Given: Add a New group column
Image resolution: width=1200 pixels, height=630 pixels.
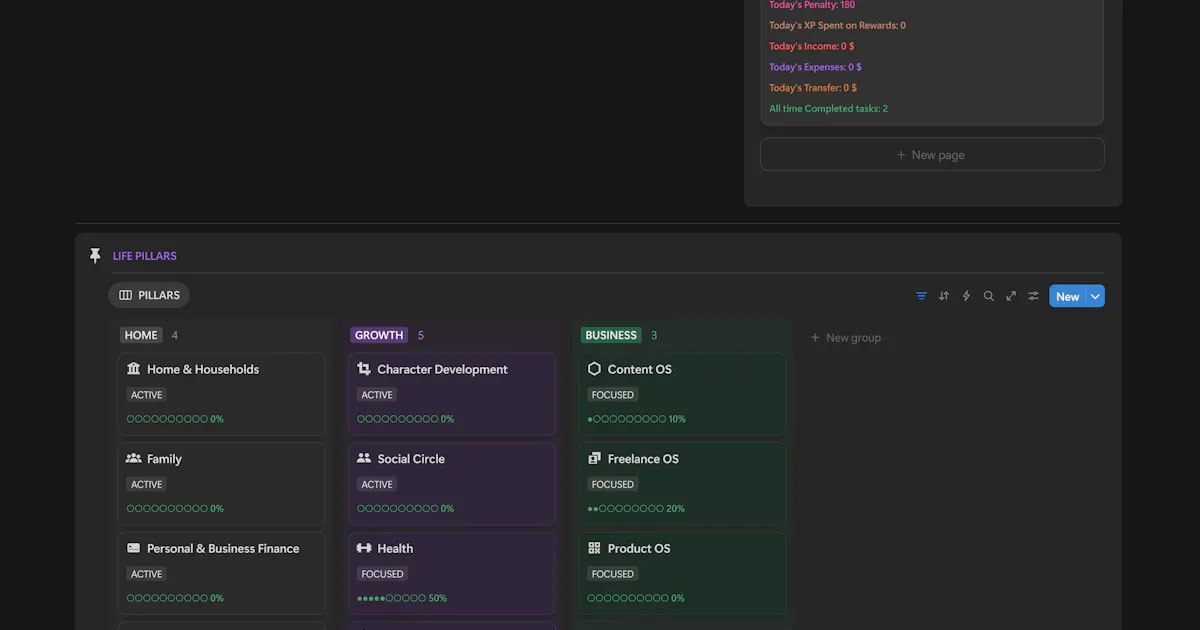Looking at the screenshot, I should pos(845,338).
